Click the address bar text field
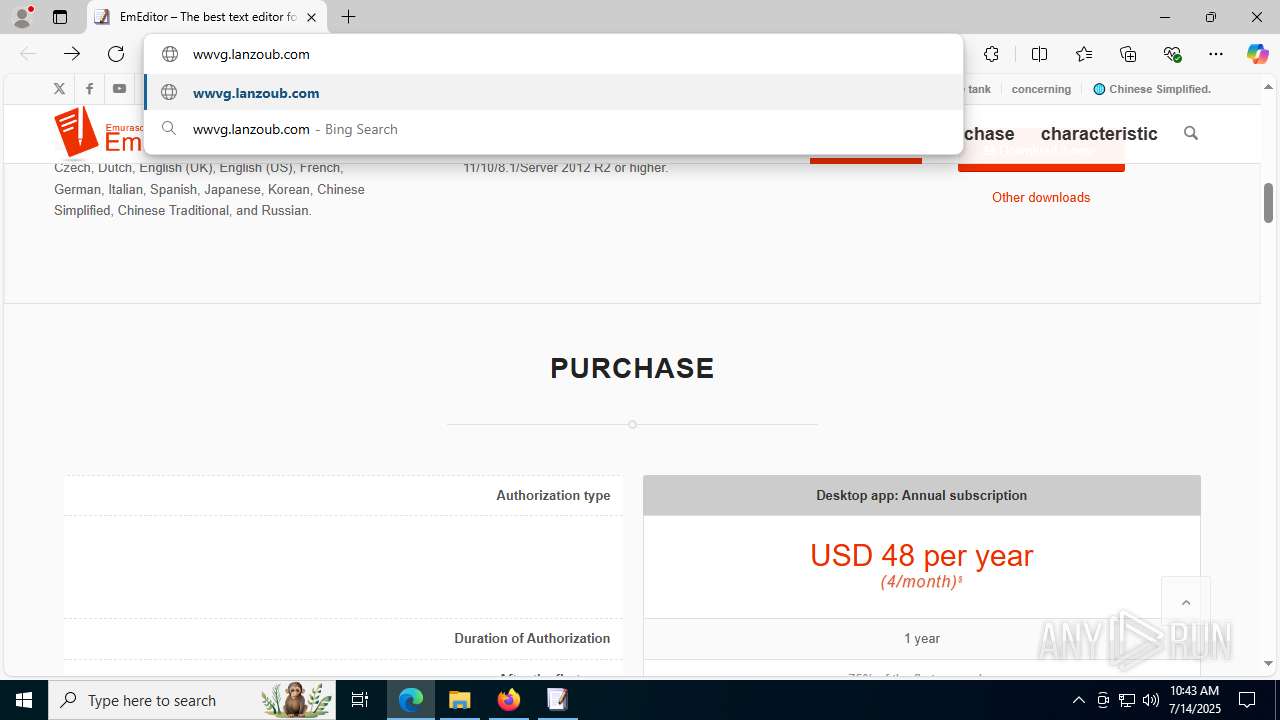The width and height of the screenshot is (1280, 720). click(553, 54)
